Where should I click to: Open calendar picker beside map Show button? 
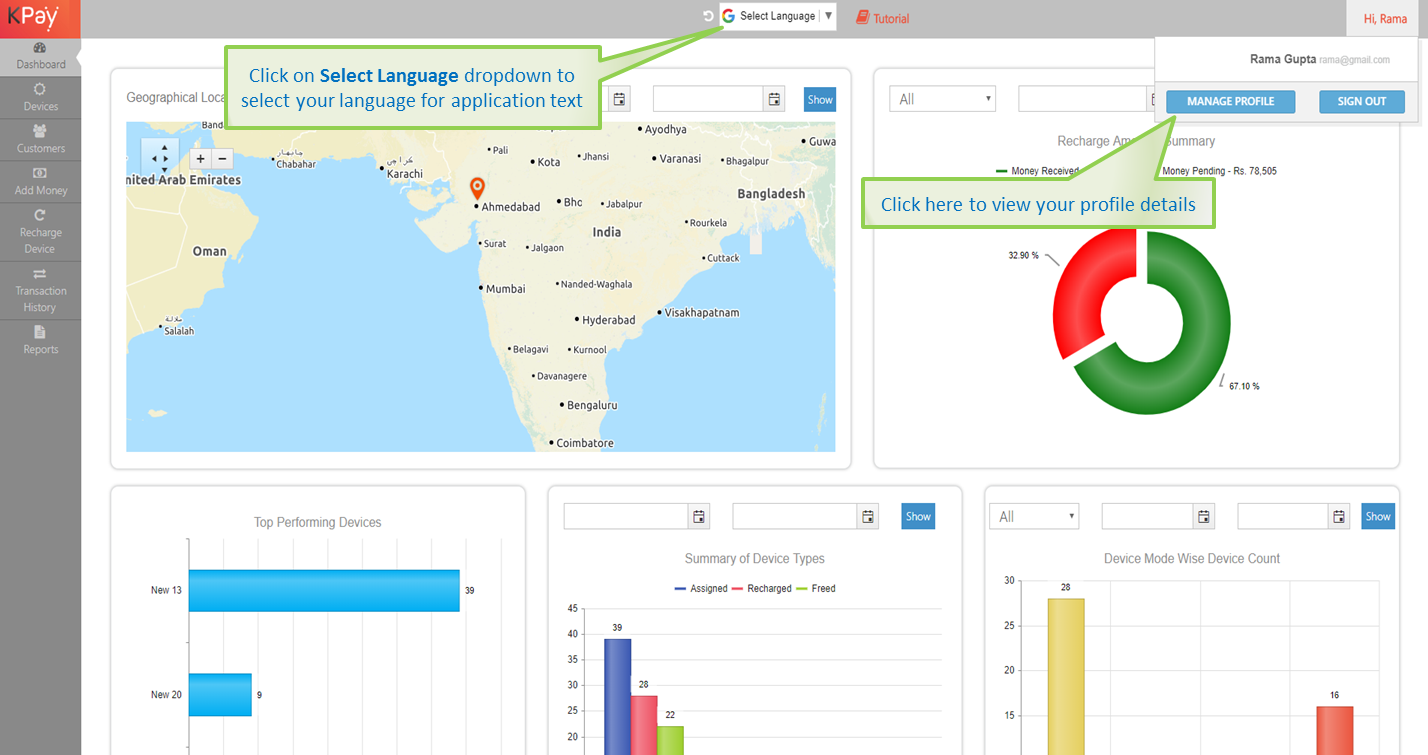click(x=773, y=99)
